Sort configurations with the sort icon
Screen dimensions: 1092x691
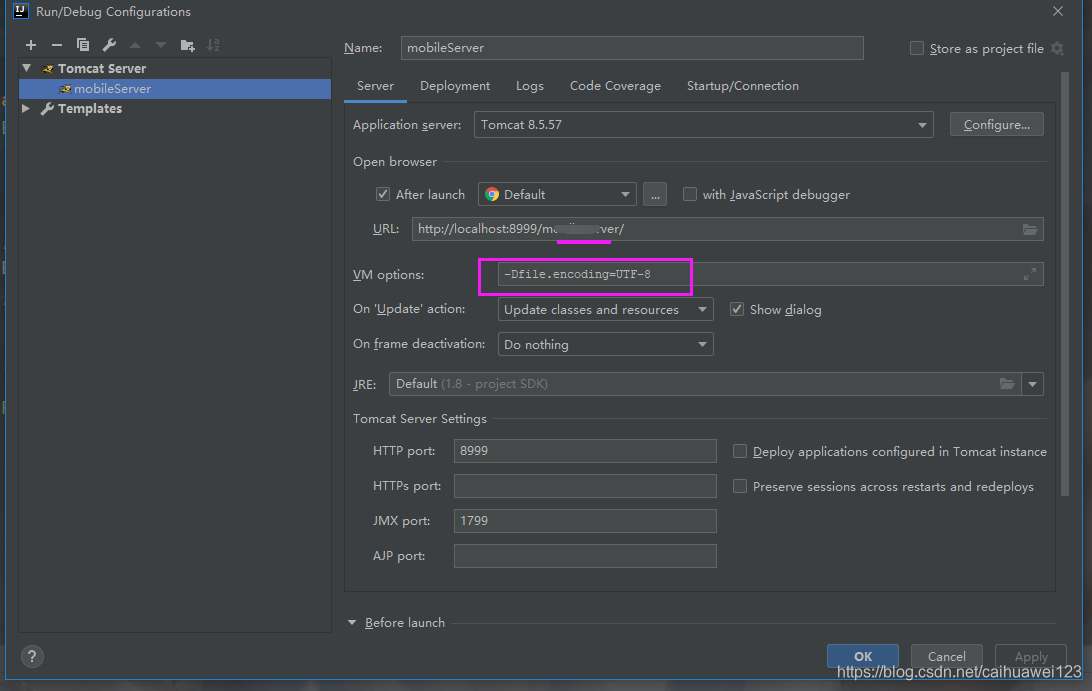pos(213,45)
